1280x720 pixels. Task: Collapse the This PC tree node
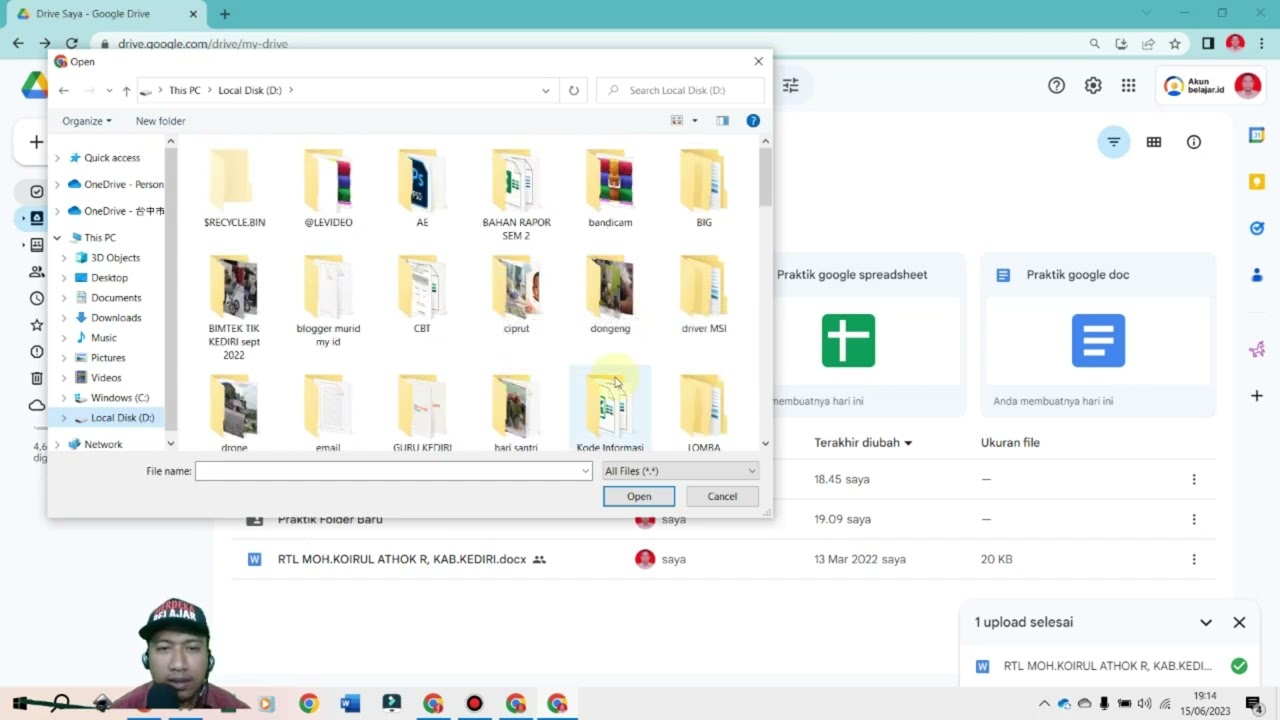[x=57, y=238]
